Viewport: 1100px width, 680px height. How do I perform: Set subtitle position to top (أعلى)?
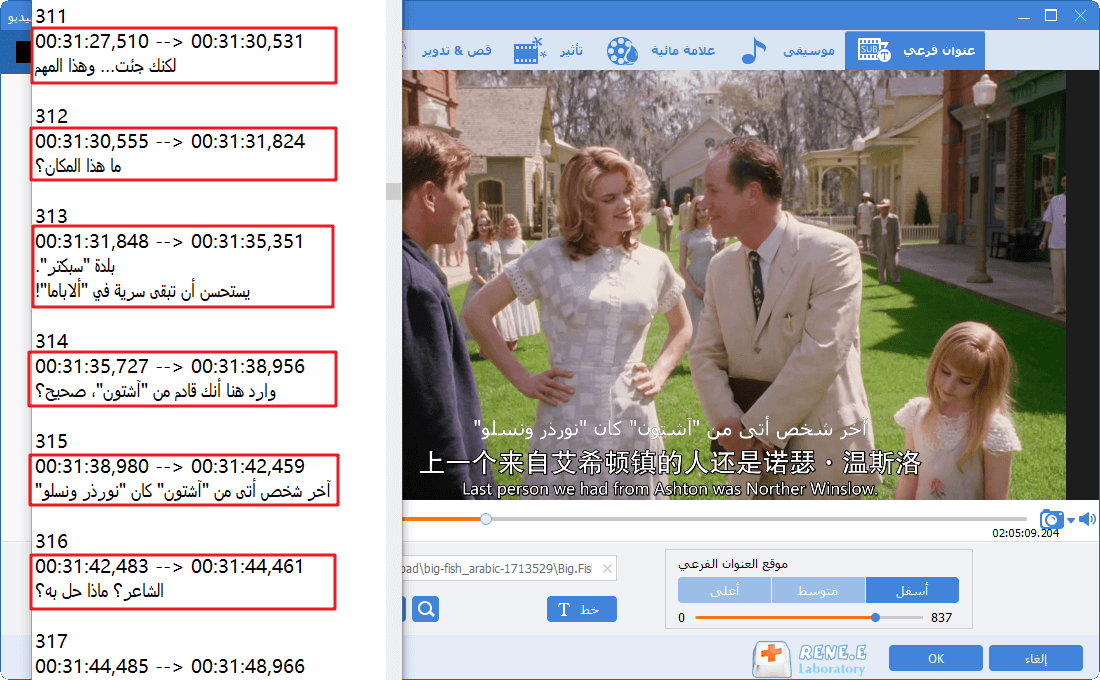click(x=725, y=590)
